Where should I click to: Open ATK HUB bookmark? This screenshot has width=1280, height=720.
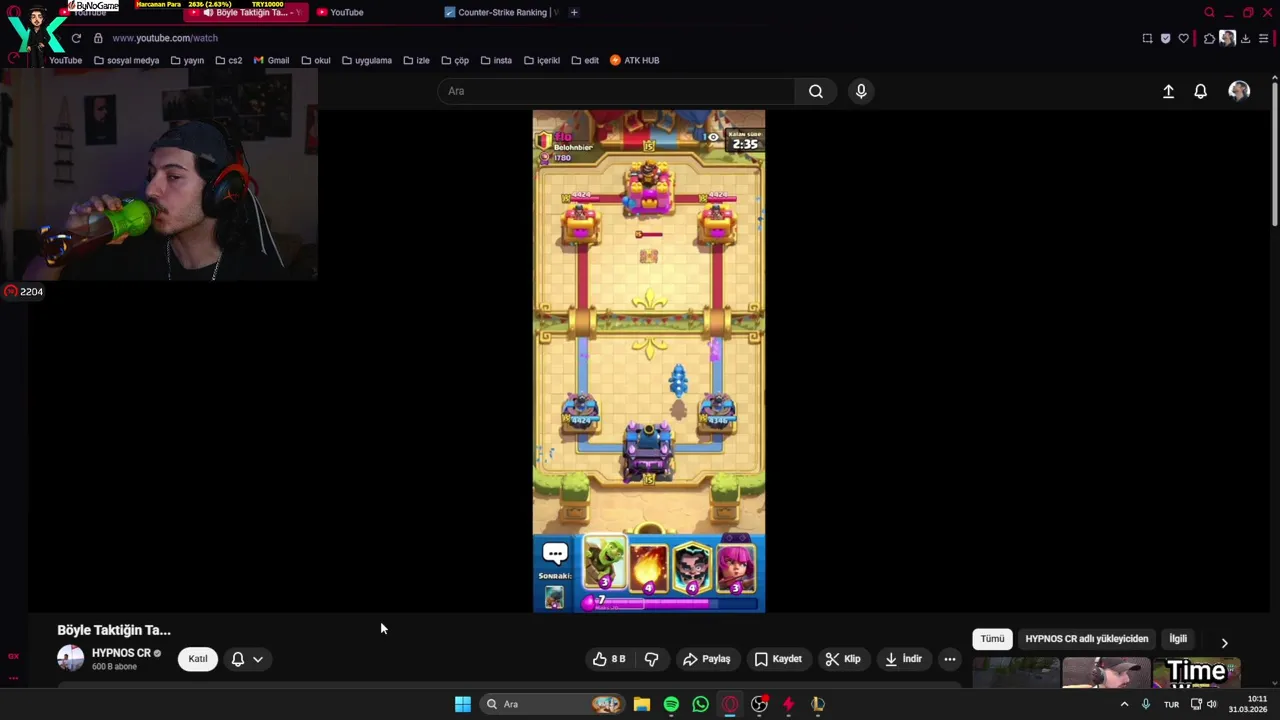click(x=635, y=60)
